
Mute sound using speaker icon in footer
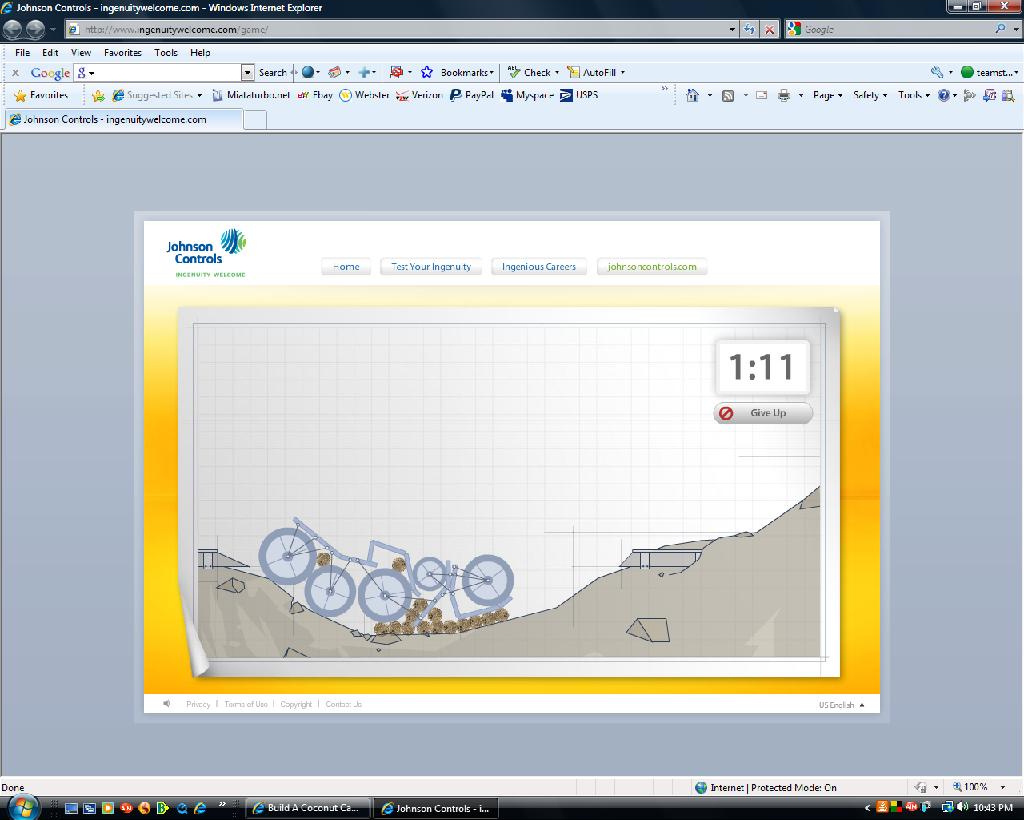coord(167,704)
